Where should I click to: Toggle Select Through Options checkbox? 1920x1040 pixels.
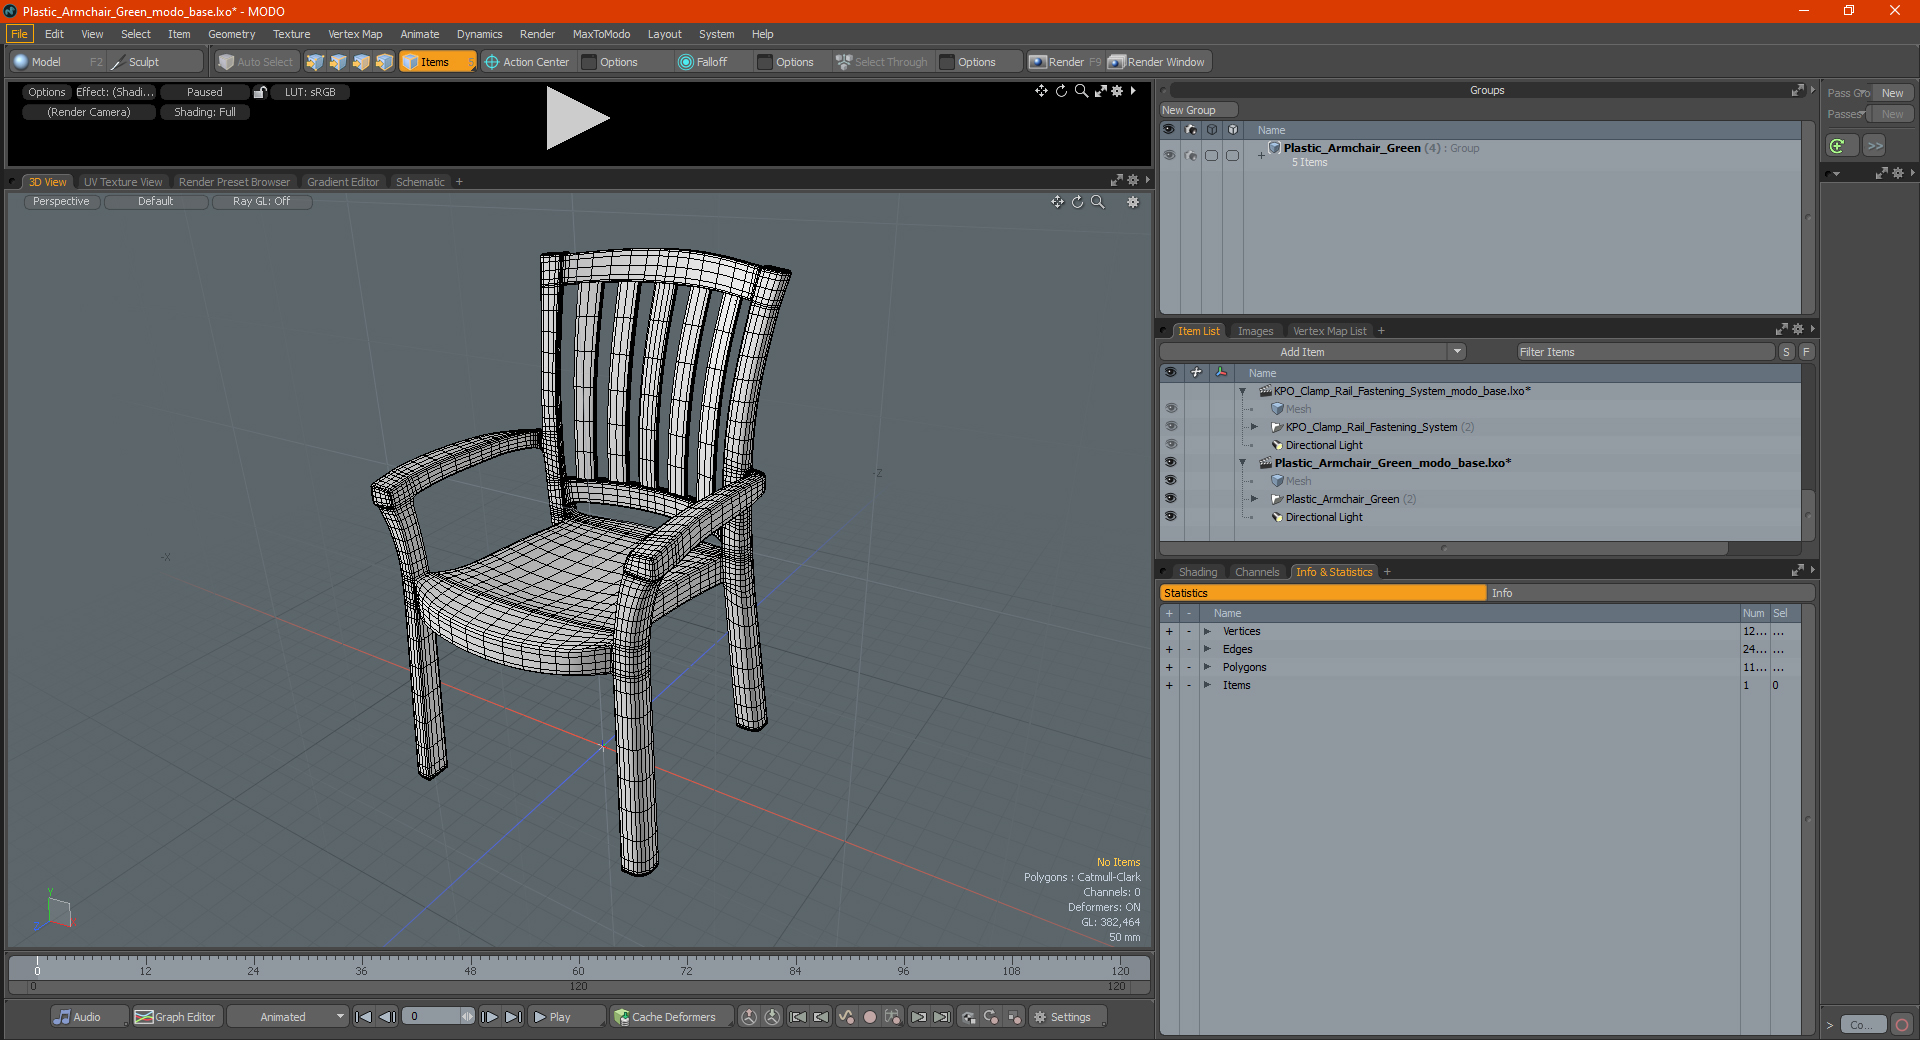tap(947, 62)
